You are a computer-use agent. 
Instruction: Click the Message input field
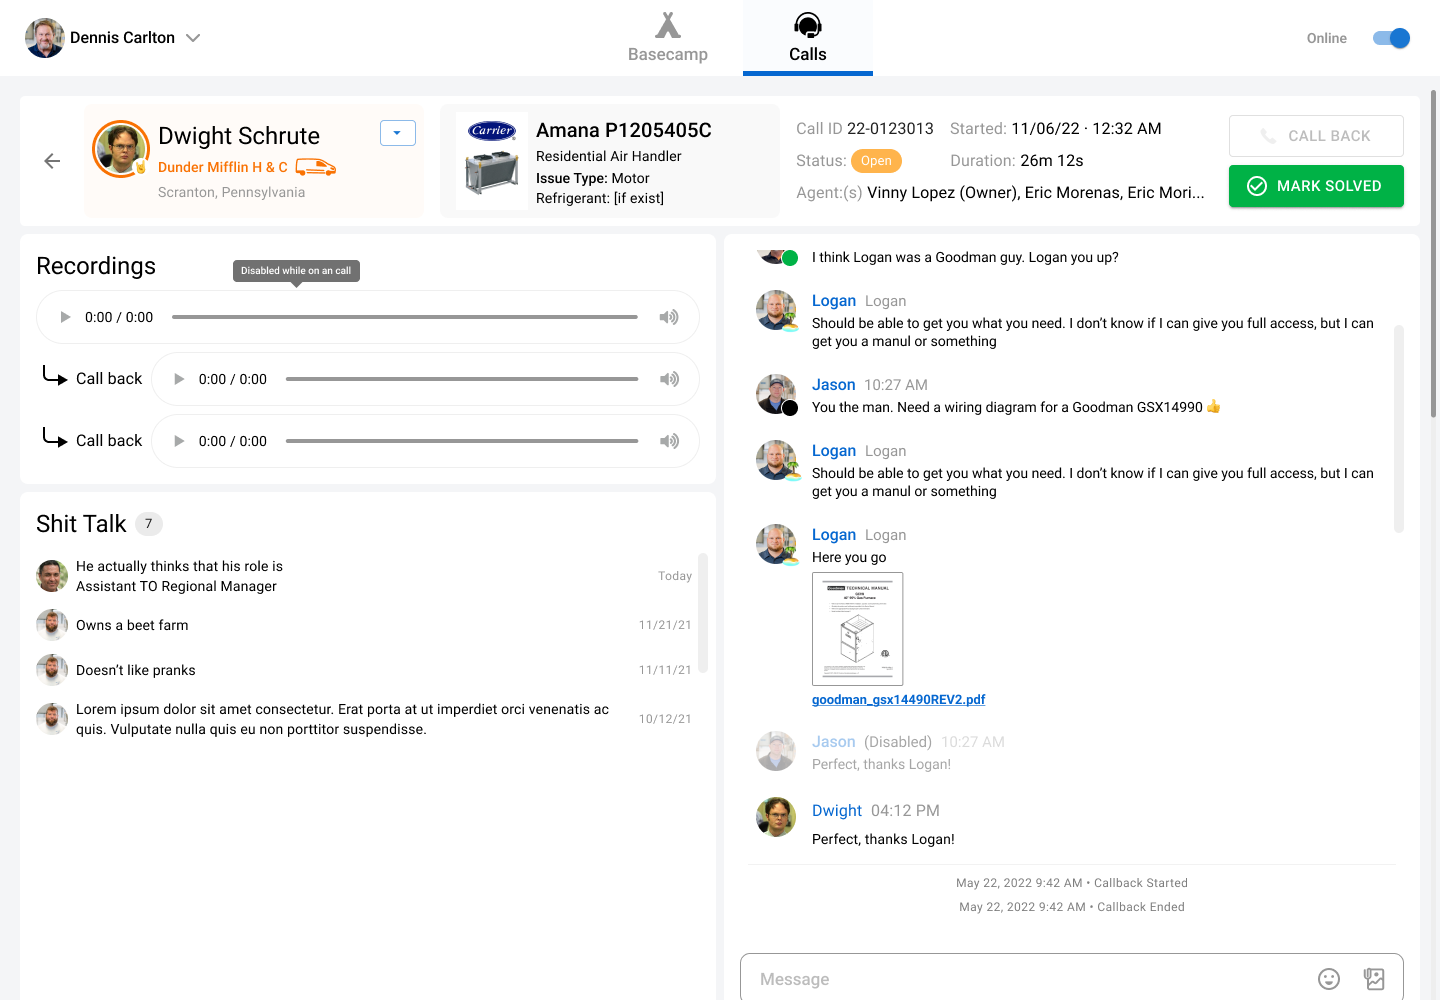pyautogui.click(x=1030, y=979)
